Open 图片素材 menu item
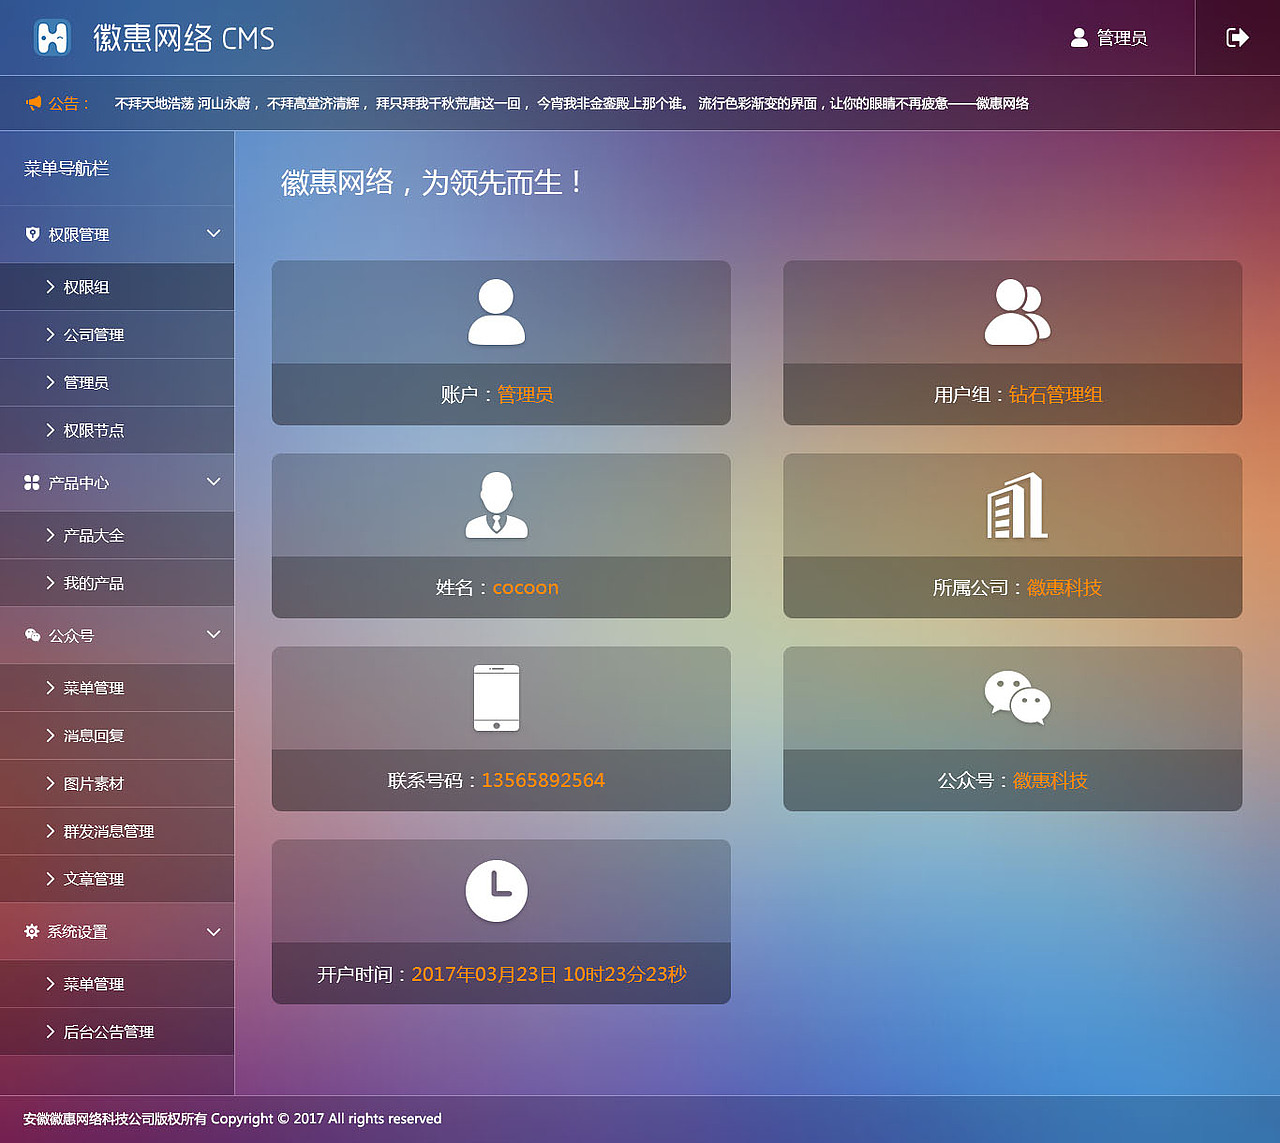Viewport: 1280px width, 1143px height. [x=117, y=783]
